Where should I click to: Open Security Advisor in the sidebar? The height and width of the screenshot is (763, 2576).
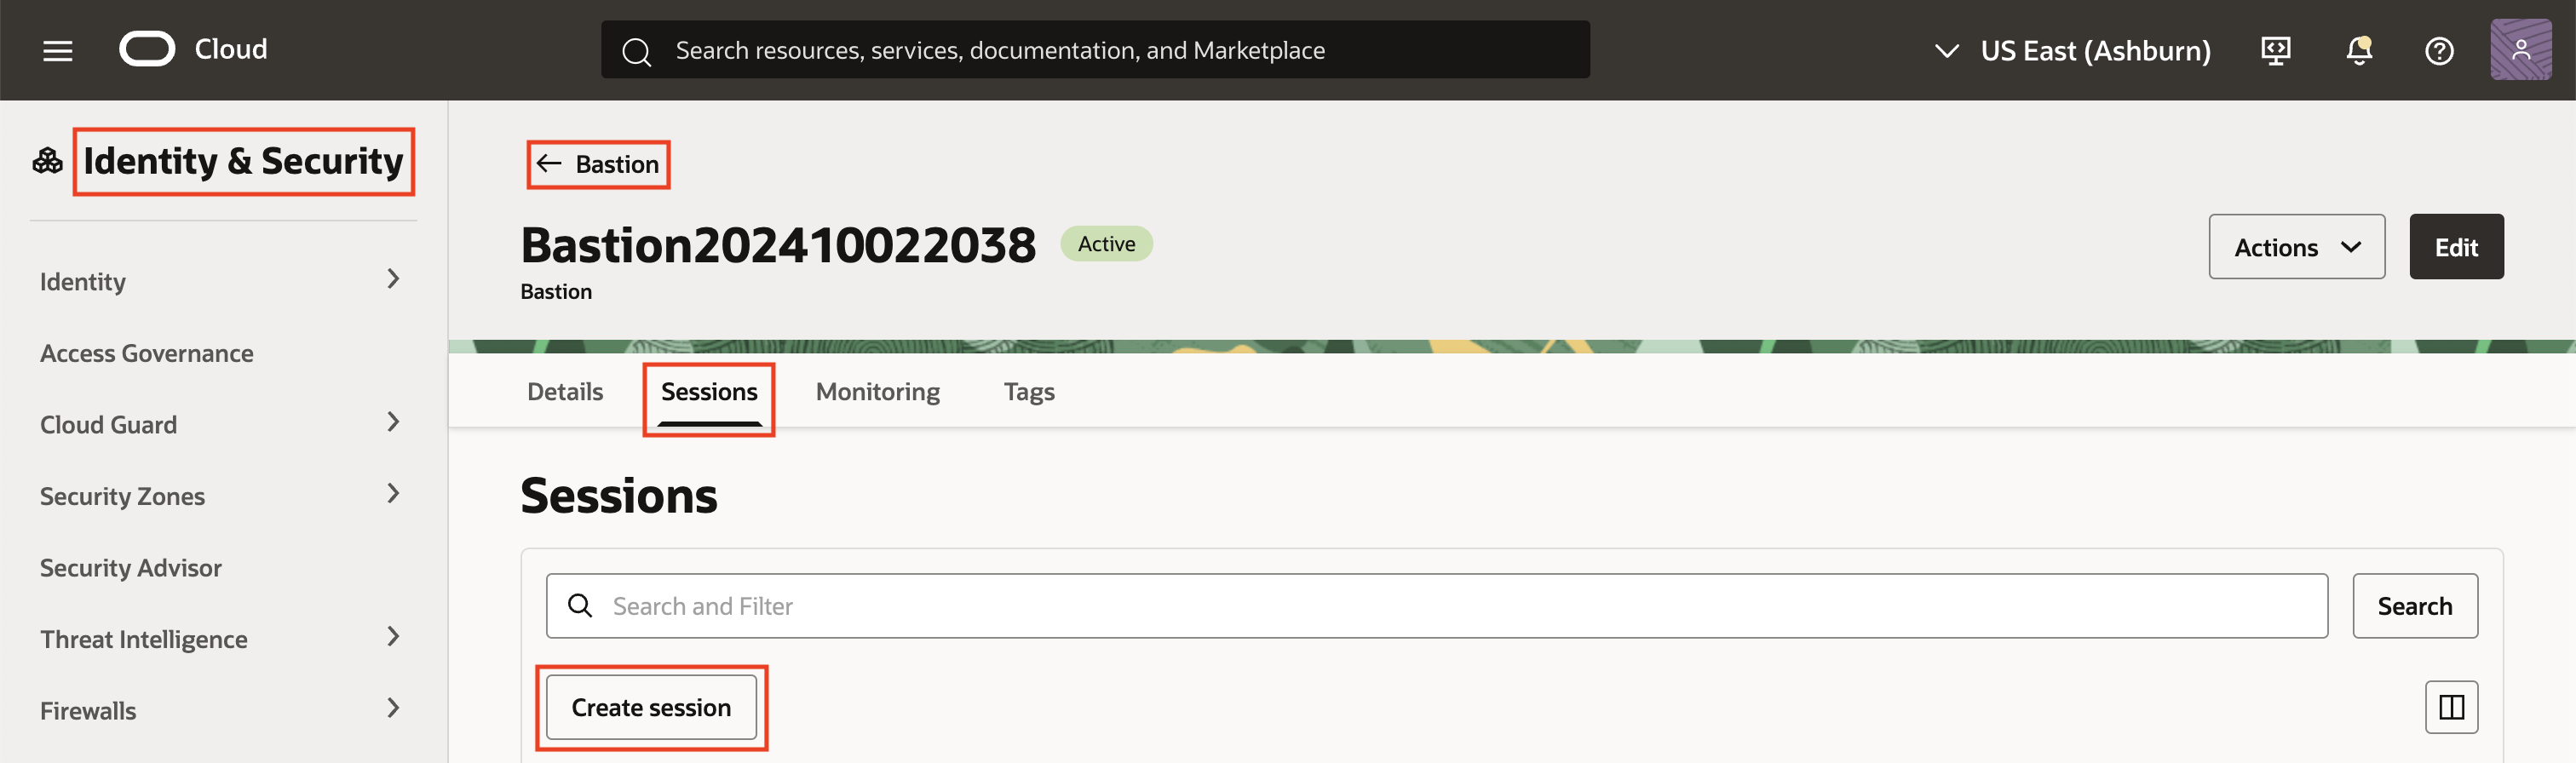(131, 568)
